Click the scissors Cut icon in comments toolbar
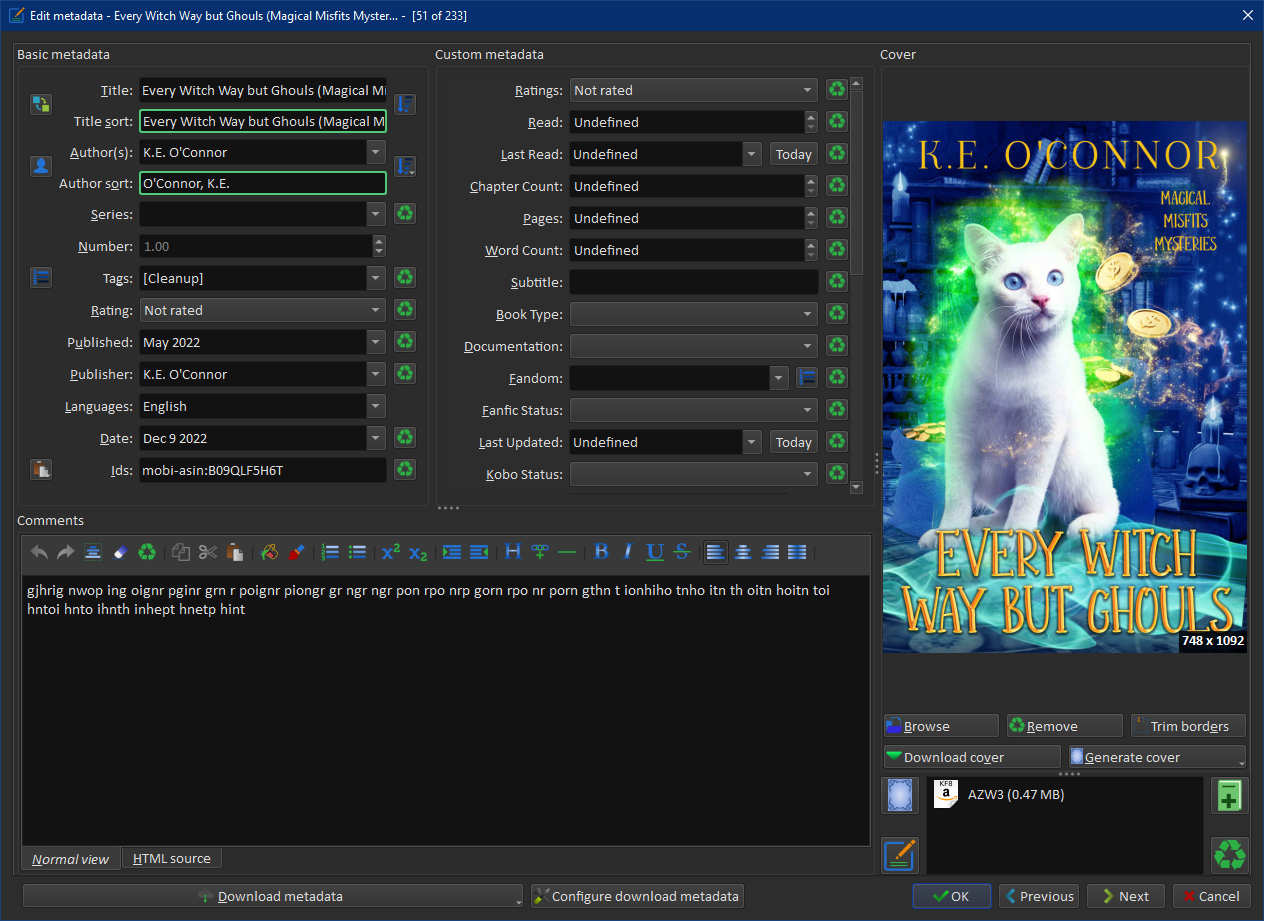1264x921 pixels. [208, 552]
